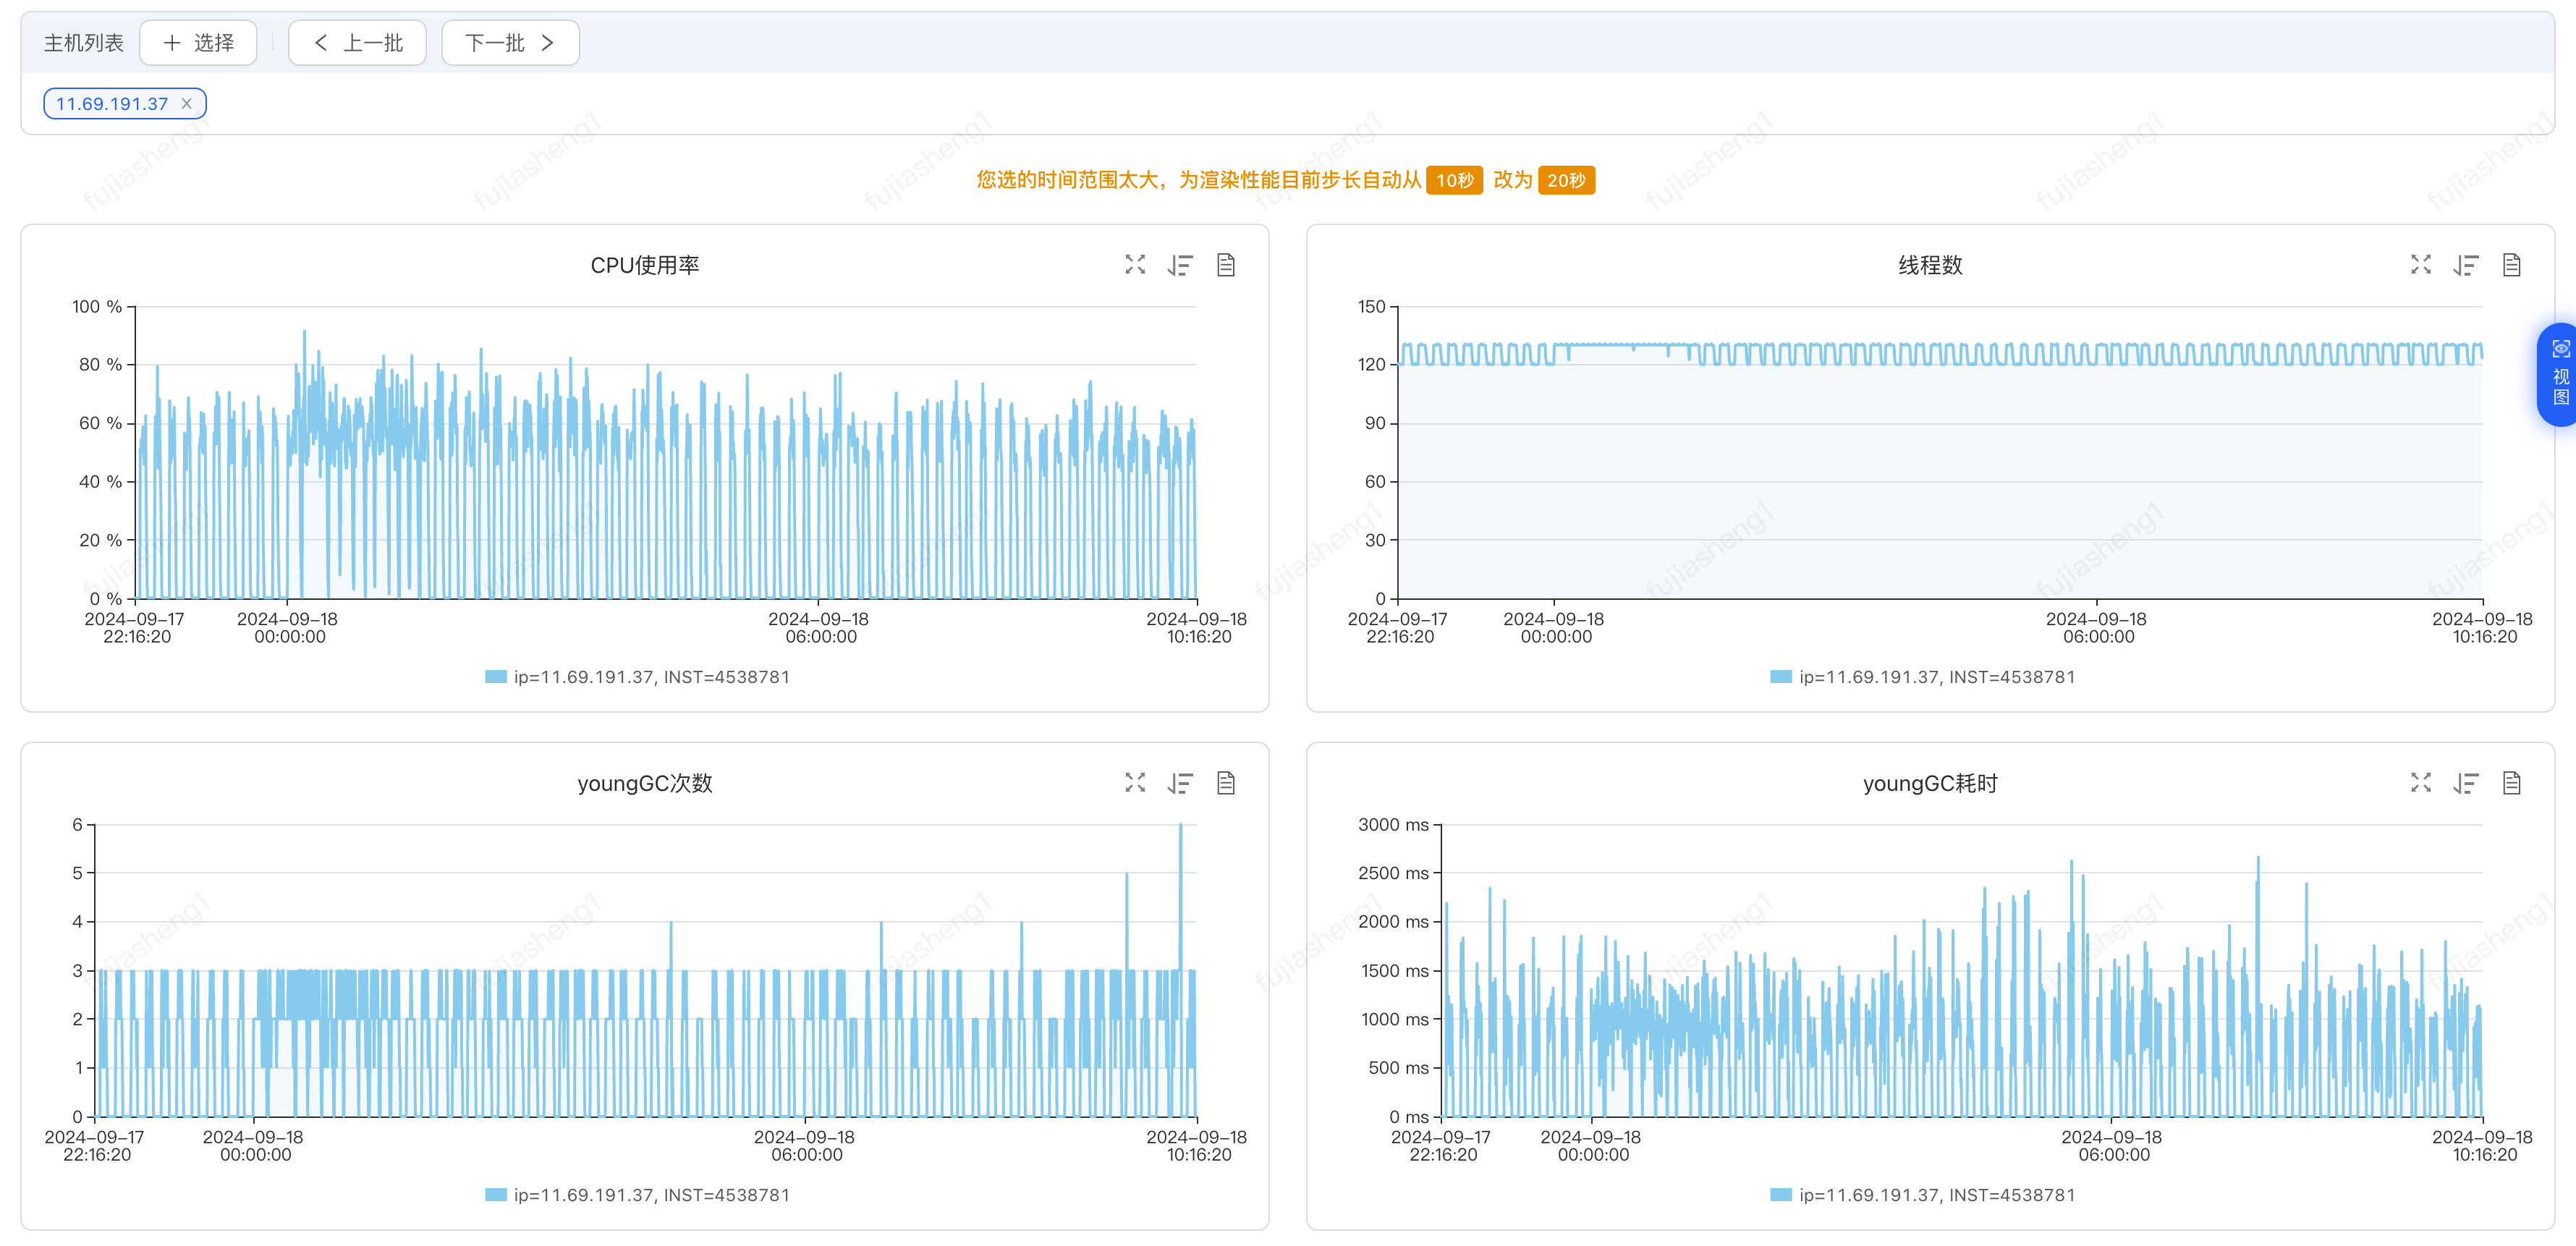Image resolution: width=2576 pixels, height=1246 pixels.
Task: Click the 选择 host button
Action: tap(198, 43)
